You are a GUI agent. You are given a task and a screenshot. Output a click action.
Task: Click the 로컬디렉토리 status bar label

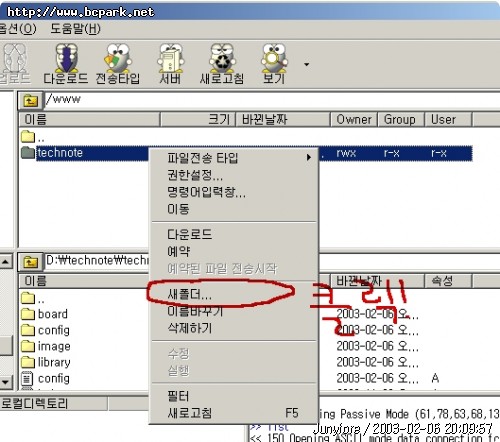pos(34,403)
